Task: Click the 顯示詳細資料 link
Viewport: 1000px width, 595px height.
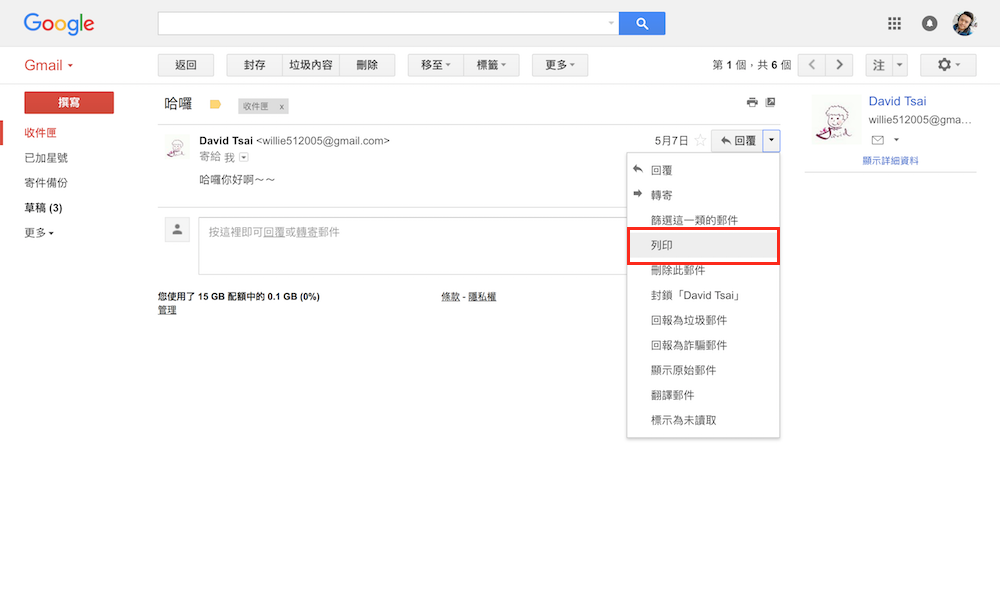Action: (890, 161)
